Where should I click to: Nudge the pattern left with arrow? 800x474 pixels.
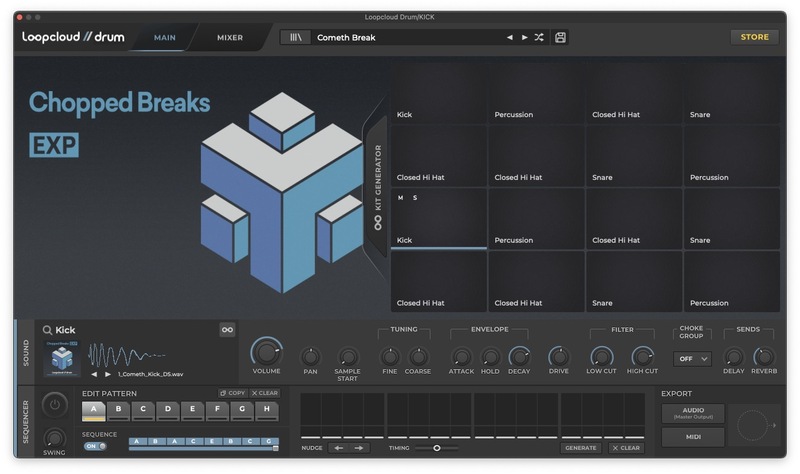pos(339,448)
